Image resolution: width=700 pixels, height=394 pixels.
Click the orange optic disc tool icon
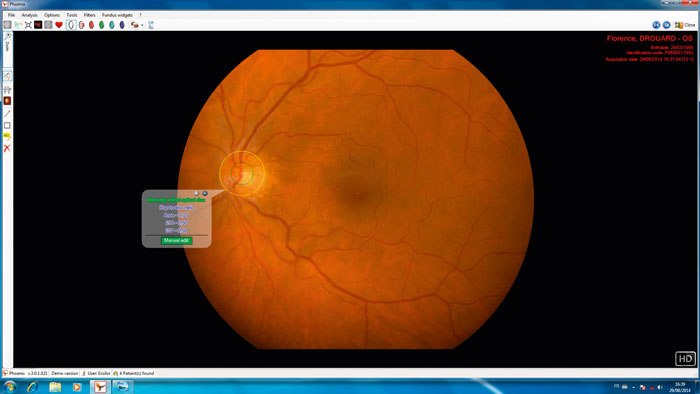click(x=7, y=101)
